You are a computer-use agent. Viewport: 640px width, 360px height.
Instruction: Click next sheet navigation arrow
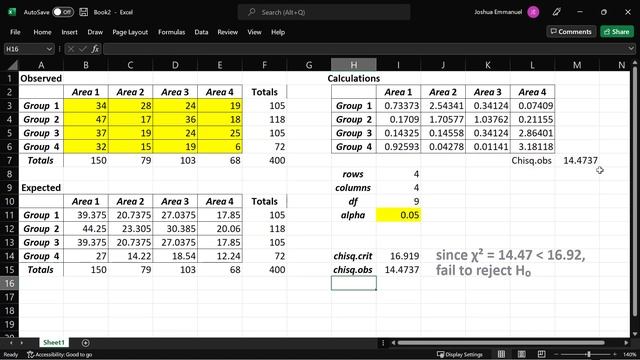click(22, 343)
